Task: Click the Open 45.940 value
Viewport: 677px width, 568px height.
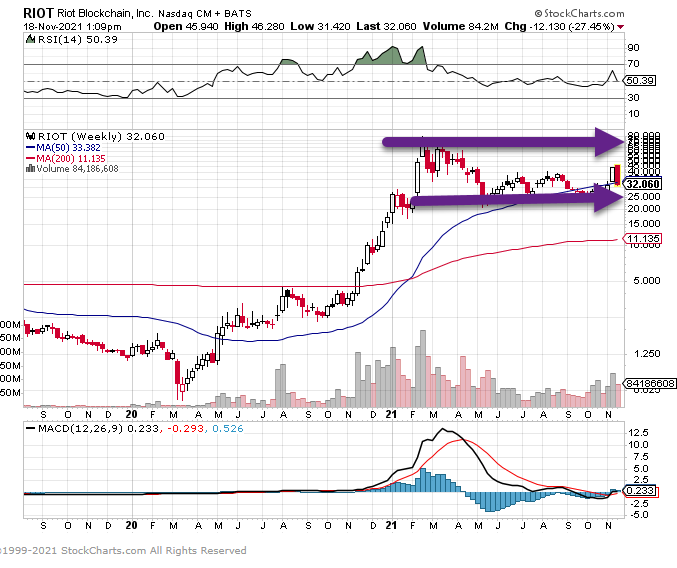Action: (x=186, y=26)
